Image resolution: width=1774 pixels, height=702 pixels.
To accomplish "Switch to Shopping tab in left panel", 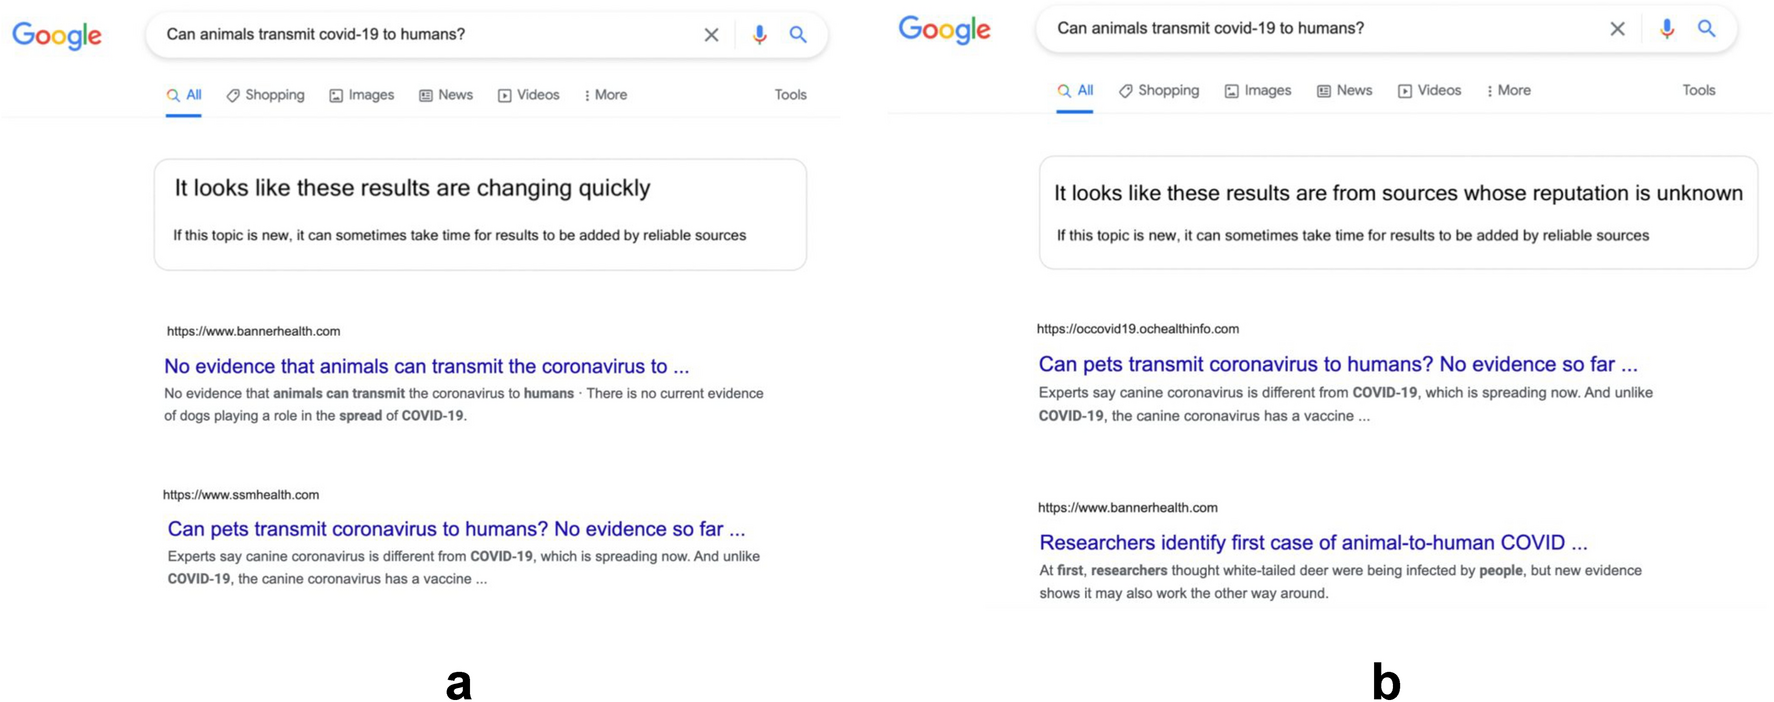I will coord(266,95).
